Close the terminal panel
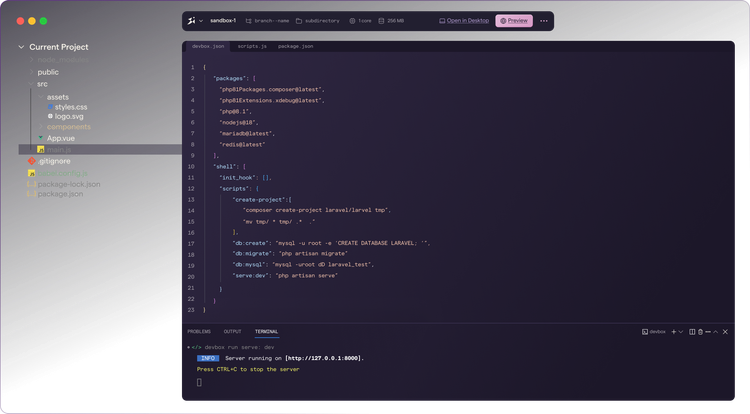 click(x=725, y=332)
